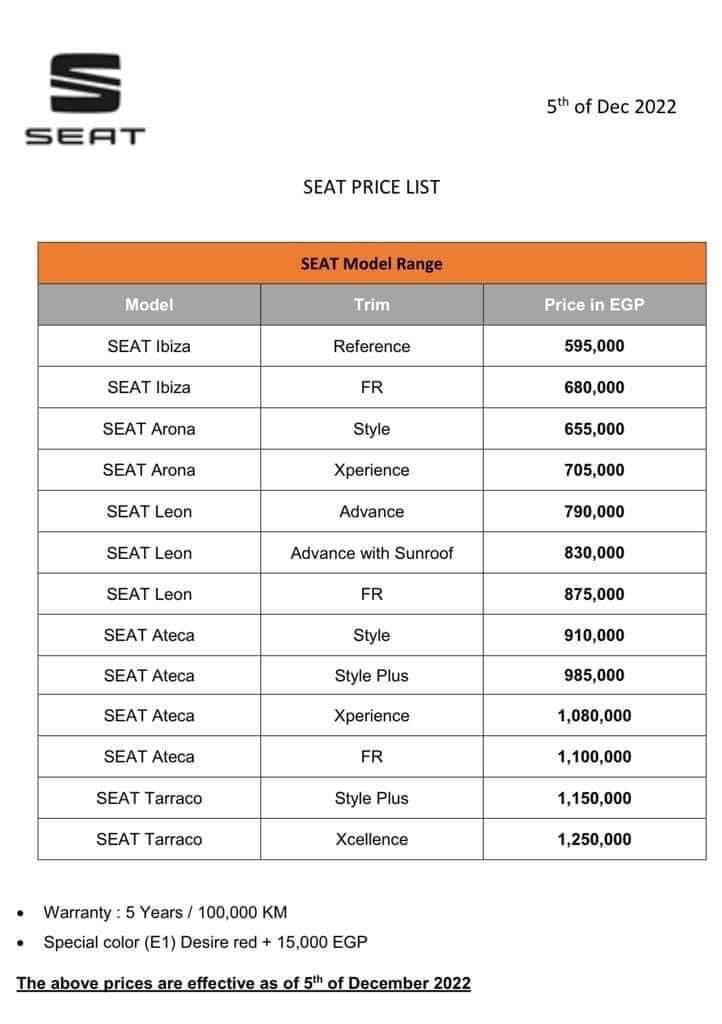Click the 1,100,000 Ateca FR price

(x=594, y=757)
